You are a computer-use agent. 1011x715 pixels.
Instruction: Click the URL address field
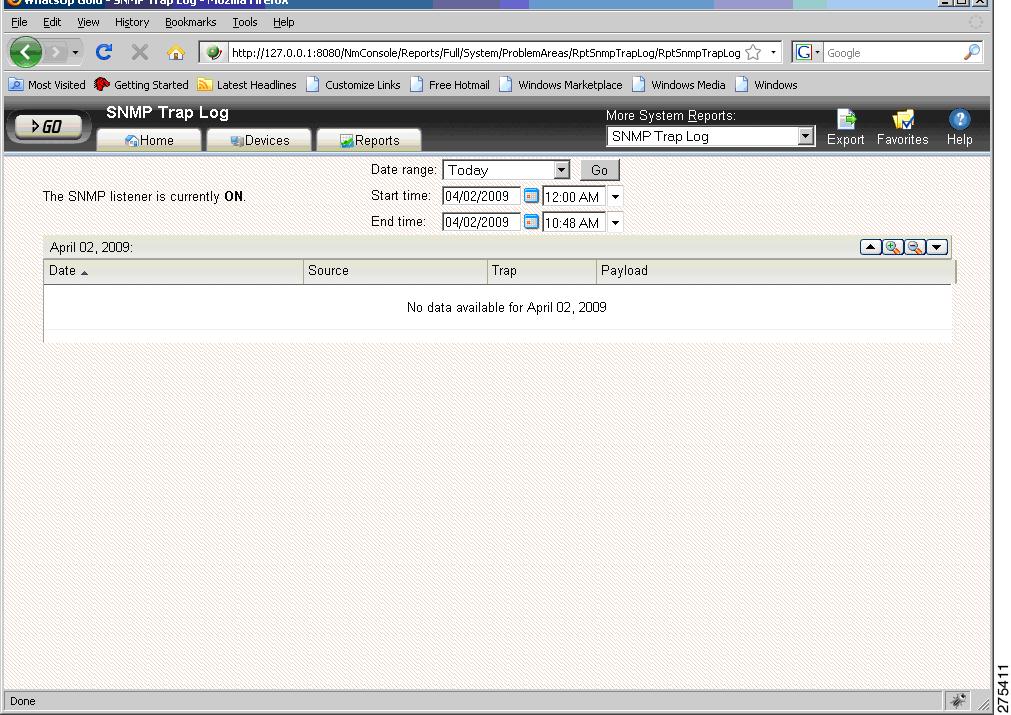tap(486, 53)
